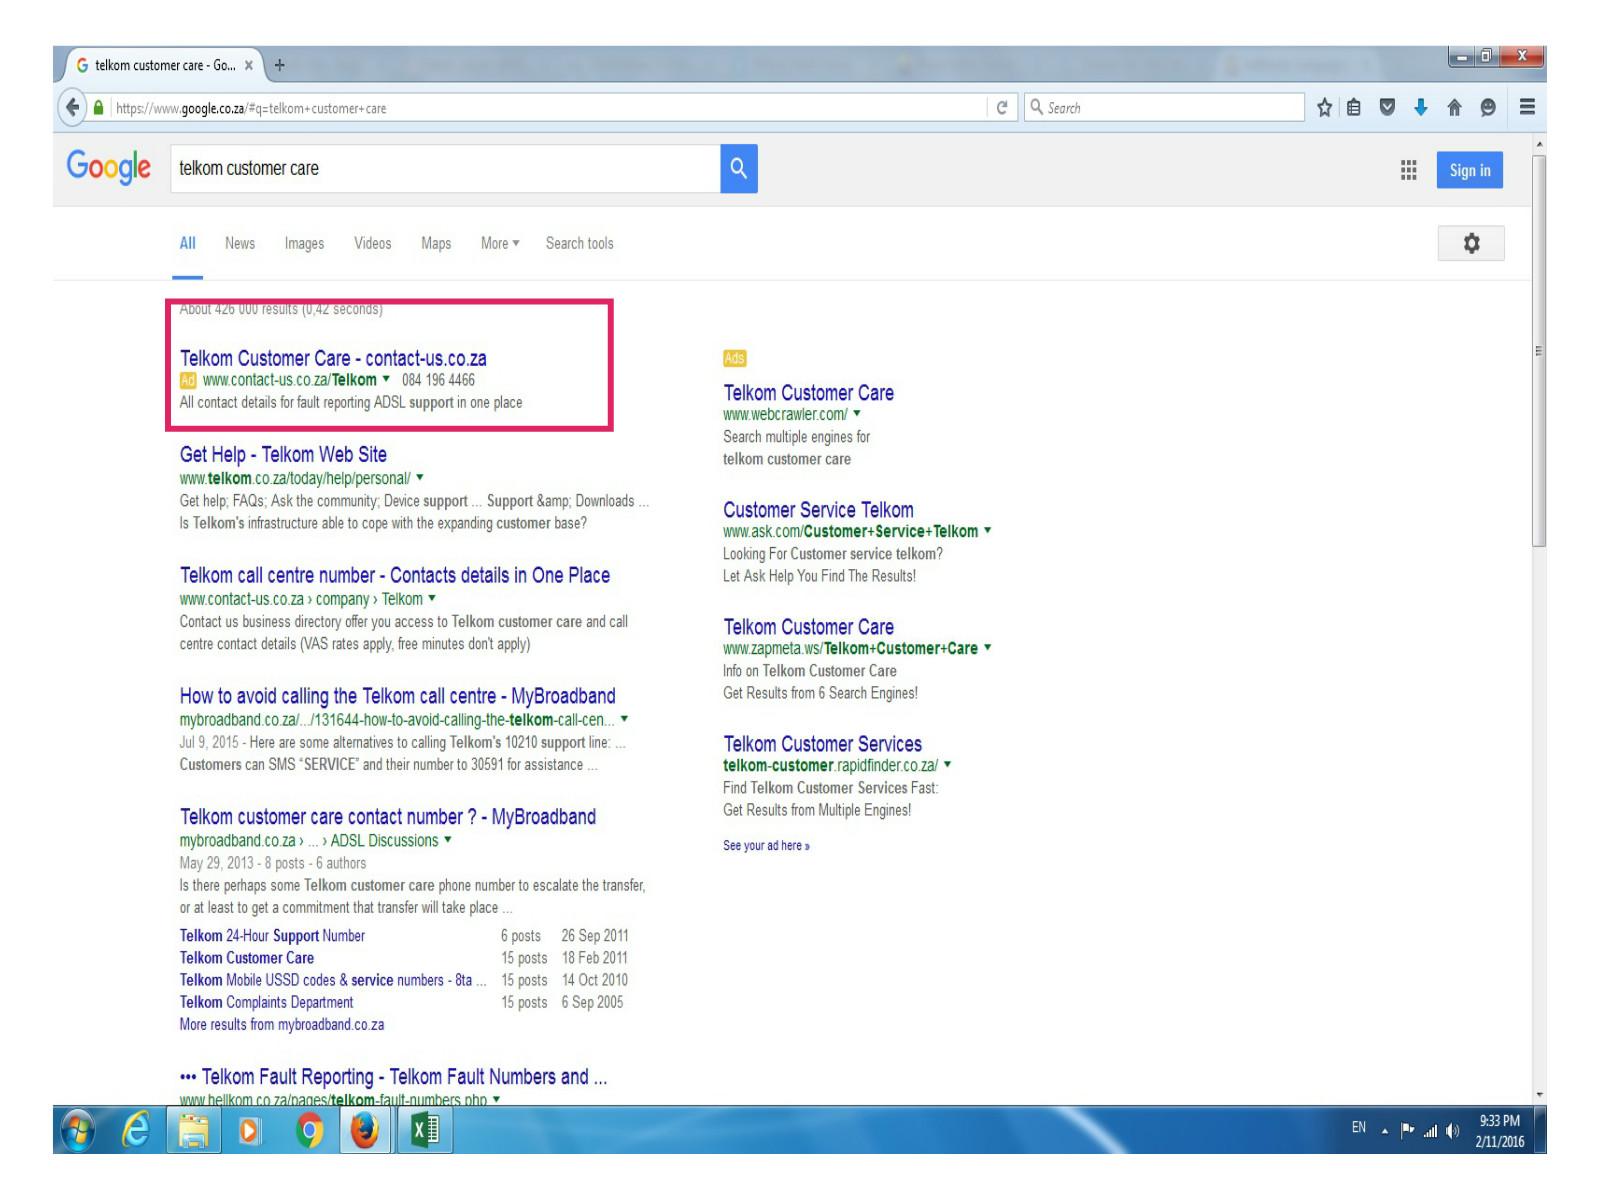The height and width of the screenshot is (1200, 1600).
Task: Open Telkom call centre number result
Action: point(395,575)
